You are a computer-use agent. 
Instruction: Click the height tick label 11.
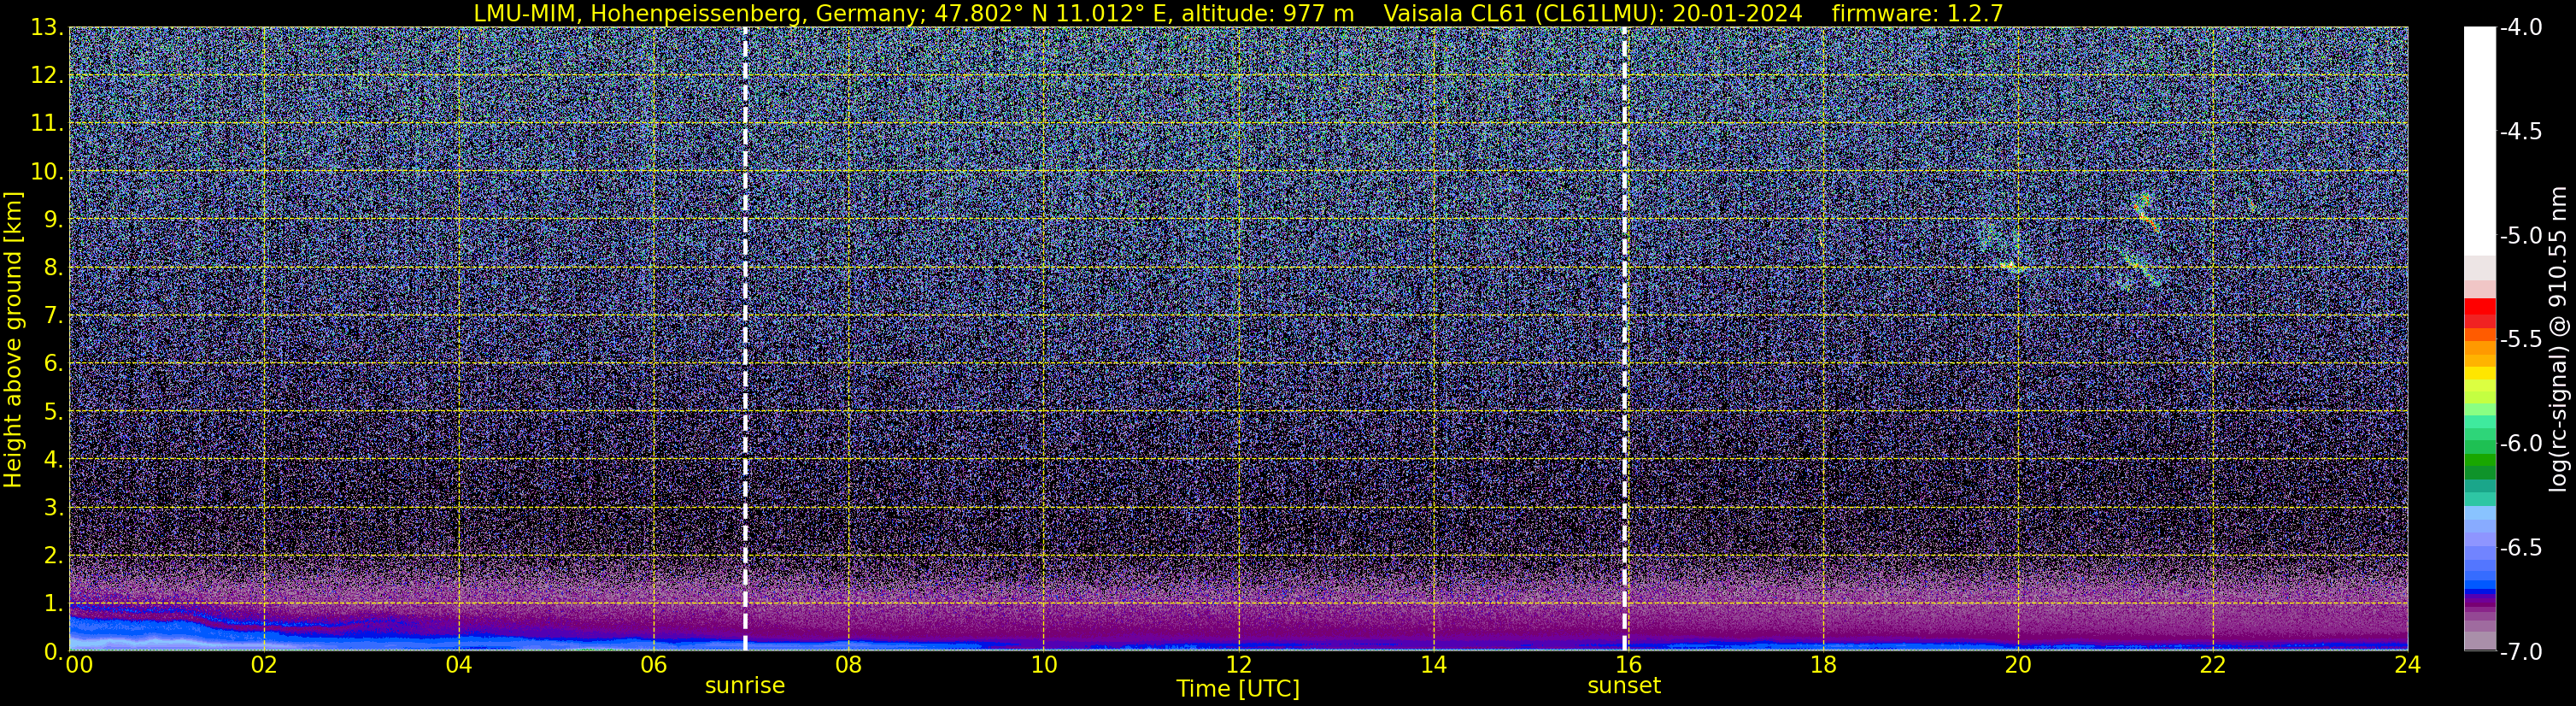(47, 124)
